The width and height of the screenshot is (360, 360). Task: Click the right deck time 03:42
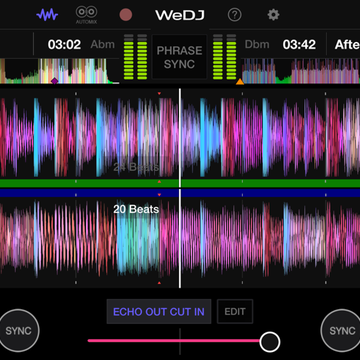click(299, 44)
